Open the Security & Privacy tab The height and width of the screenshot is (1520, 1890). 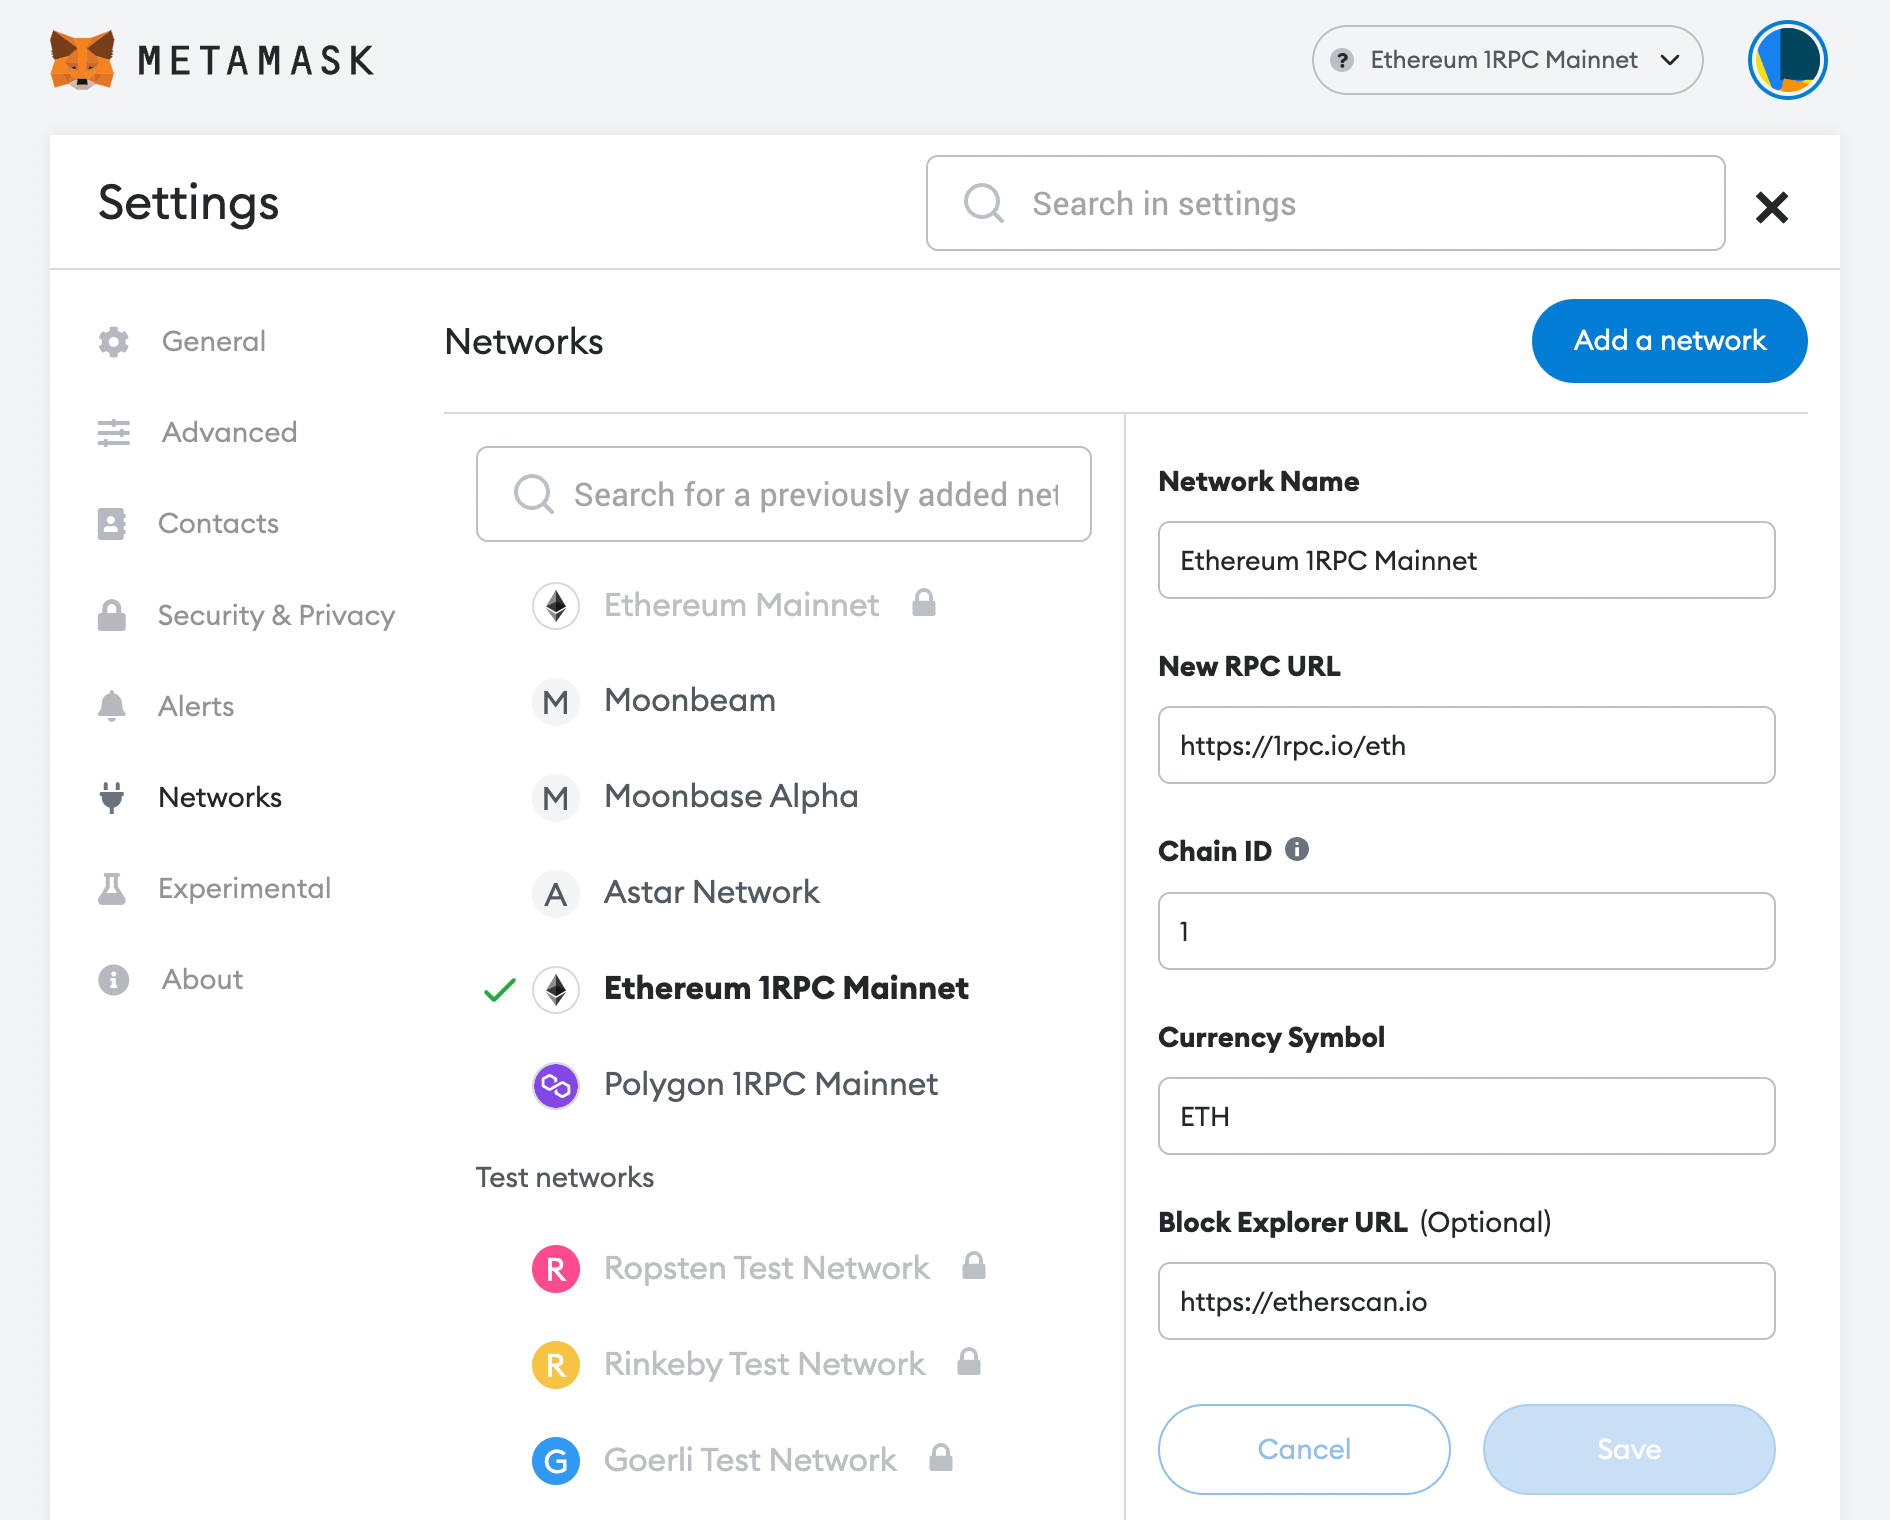pyautogui.click(x=276, y=615)
